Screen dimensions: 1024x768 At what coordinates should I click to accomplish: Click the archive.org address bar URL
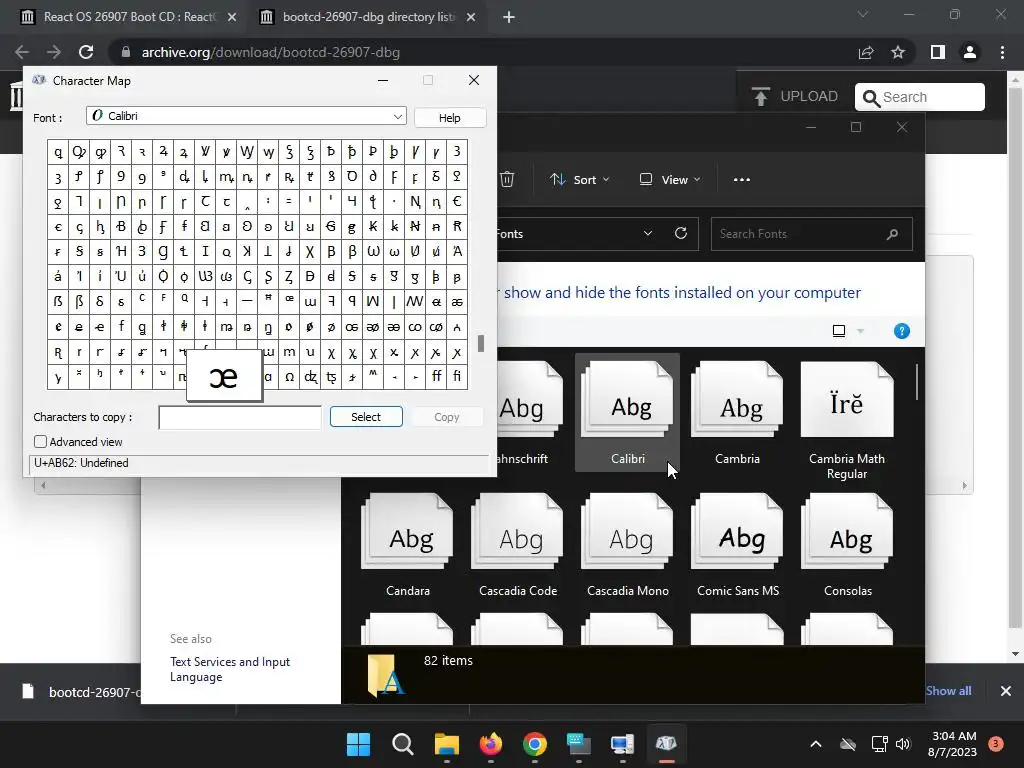point(270,52)
